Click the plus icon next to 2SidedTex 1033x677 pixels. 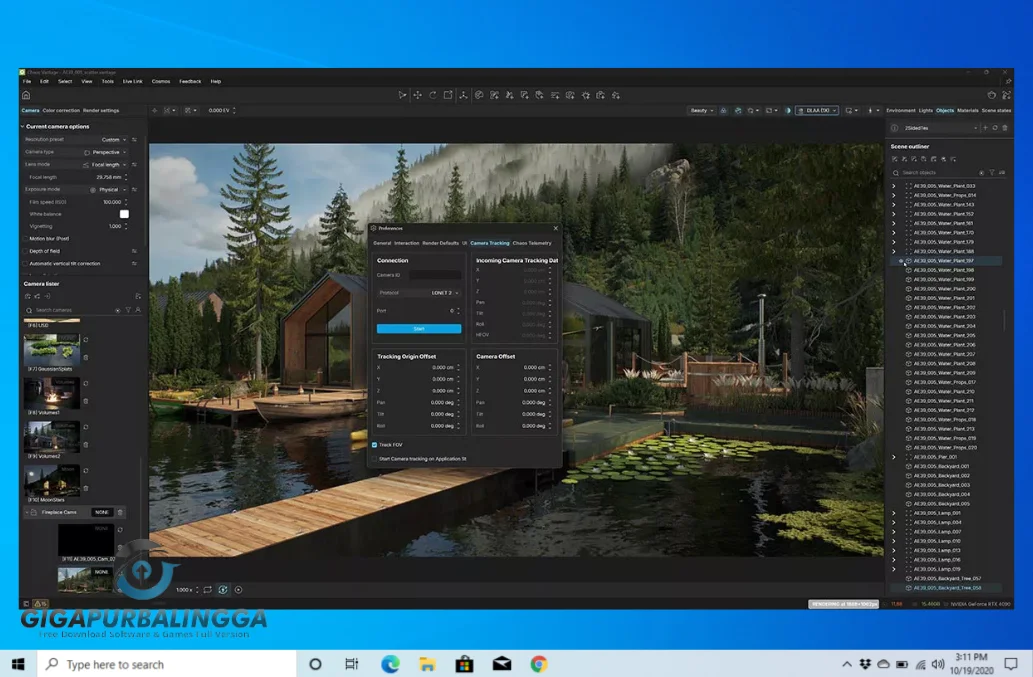coord(985,128)
